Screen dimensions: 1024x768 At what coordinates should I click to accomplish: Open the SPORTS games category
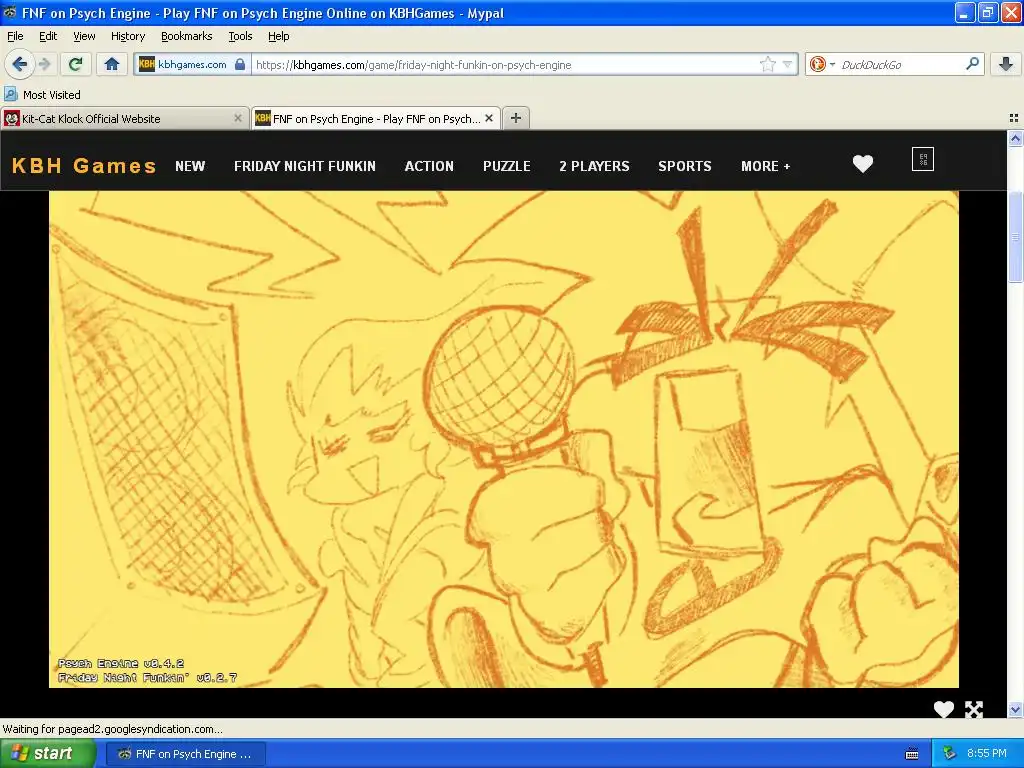685,166
